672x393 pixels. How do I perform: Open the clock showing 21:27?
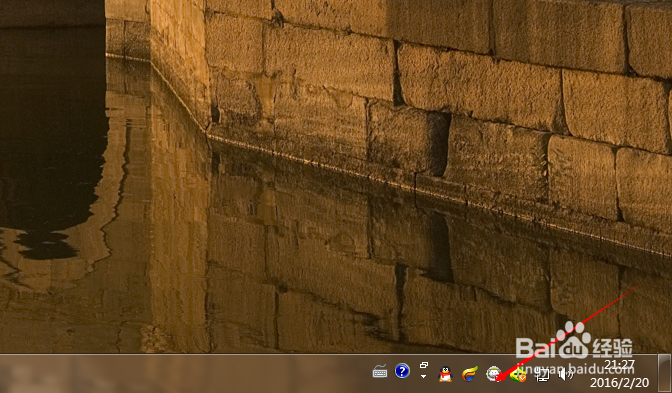pyautogui.click(x=619, y=365)
